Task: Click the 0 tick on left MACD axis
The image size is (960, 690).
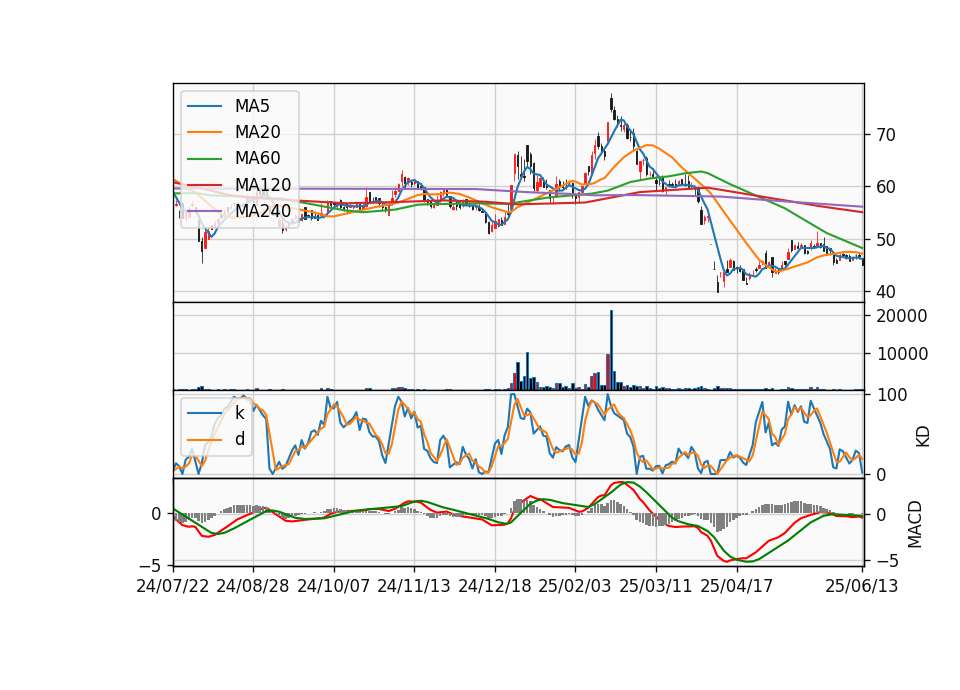Action: click(x=157, y=514)
